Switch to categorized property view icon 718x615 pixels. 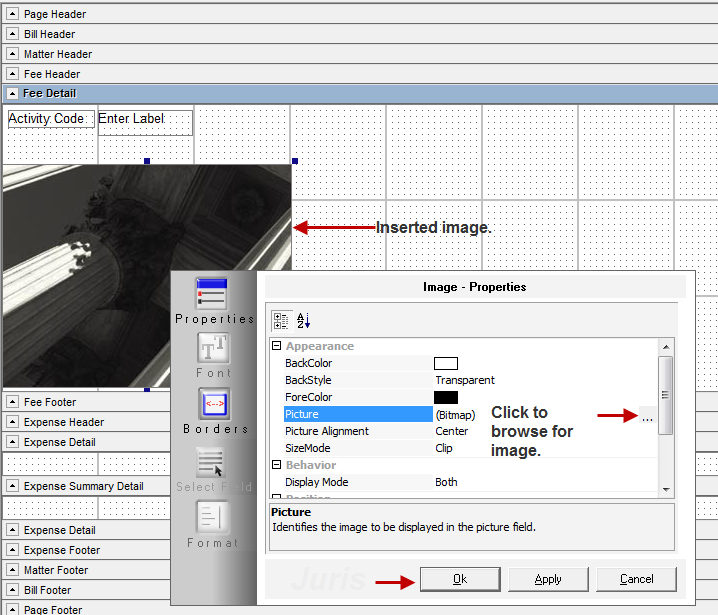[x=281, y=320]
